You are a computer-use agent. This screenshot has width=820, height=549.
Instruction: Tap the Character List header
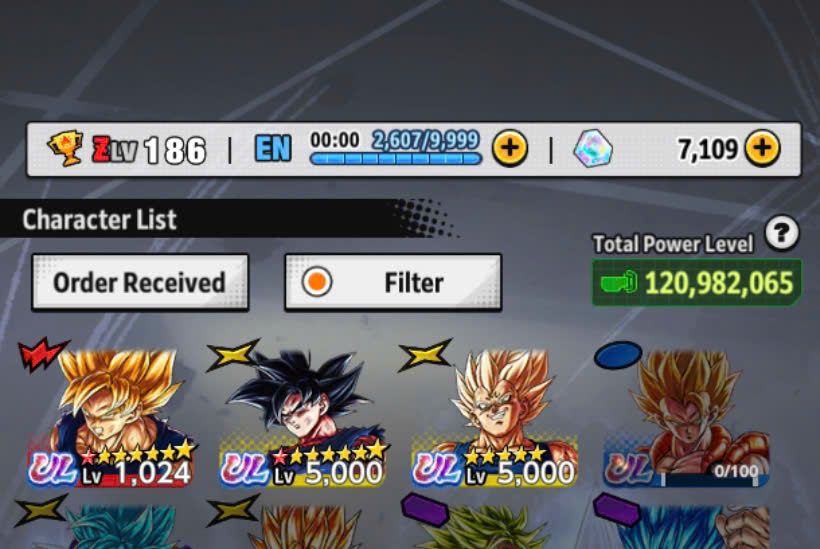[99, 220]
